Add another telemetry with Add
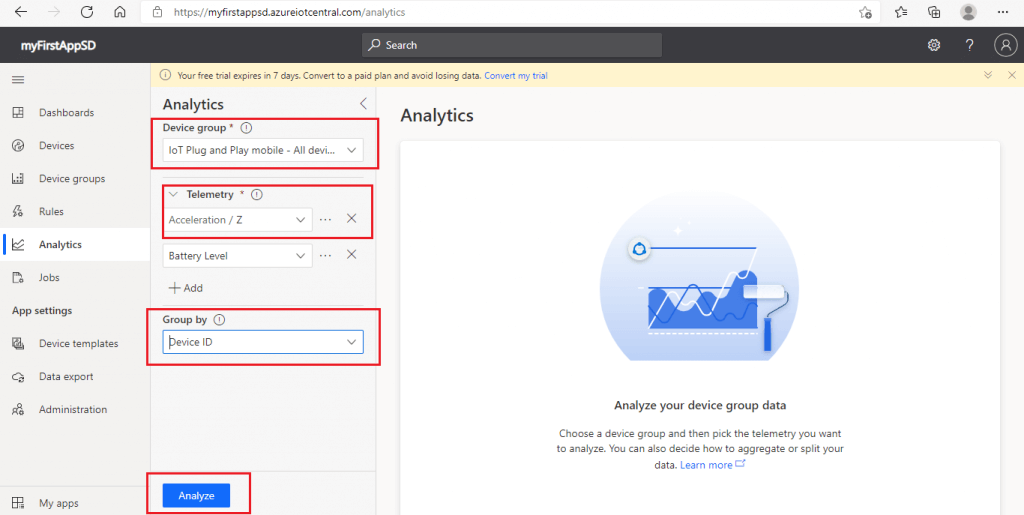 [x=185, y=288]
